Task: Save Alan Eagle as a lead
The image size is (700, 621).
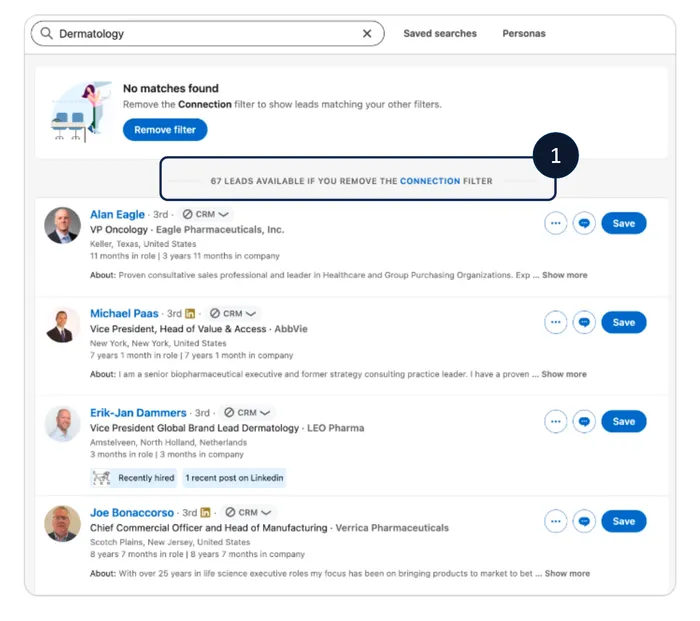Action: (624, 223)
